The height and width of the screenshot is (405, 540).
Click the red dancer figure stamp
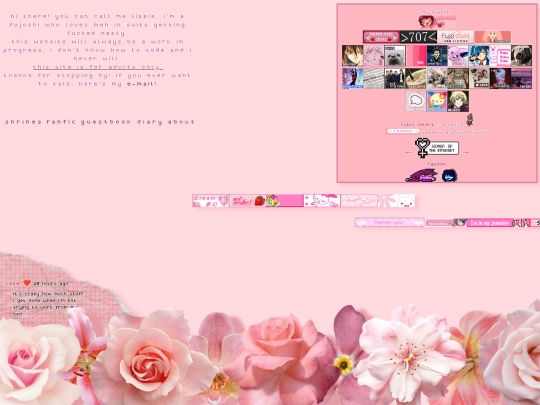coord(352,78)
